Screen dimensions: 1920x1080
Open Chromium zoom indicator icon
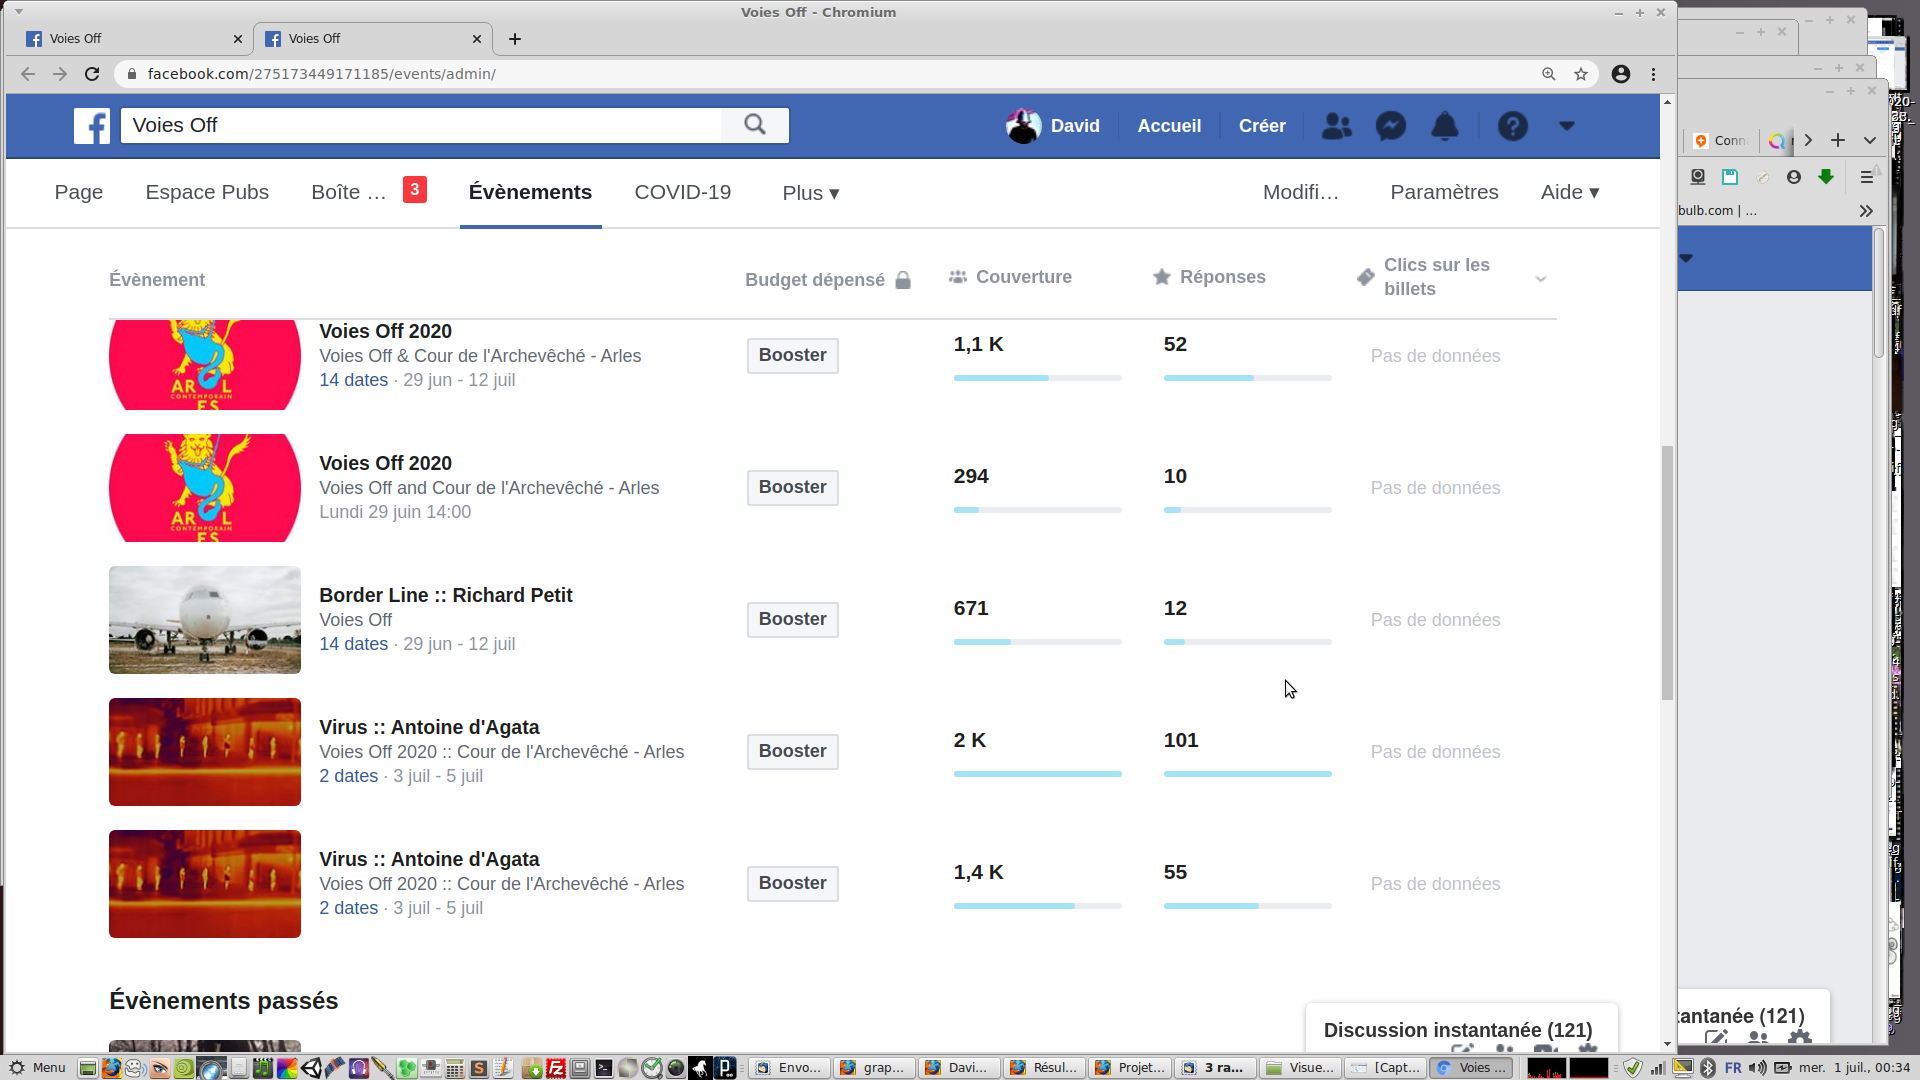[1549, 74]
